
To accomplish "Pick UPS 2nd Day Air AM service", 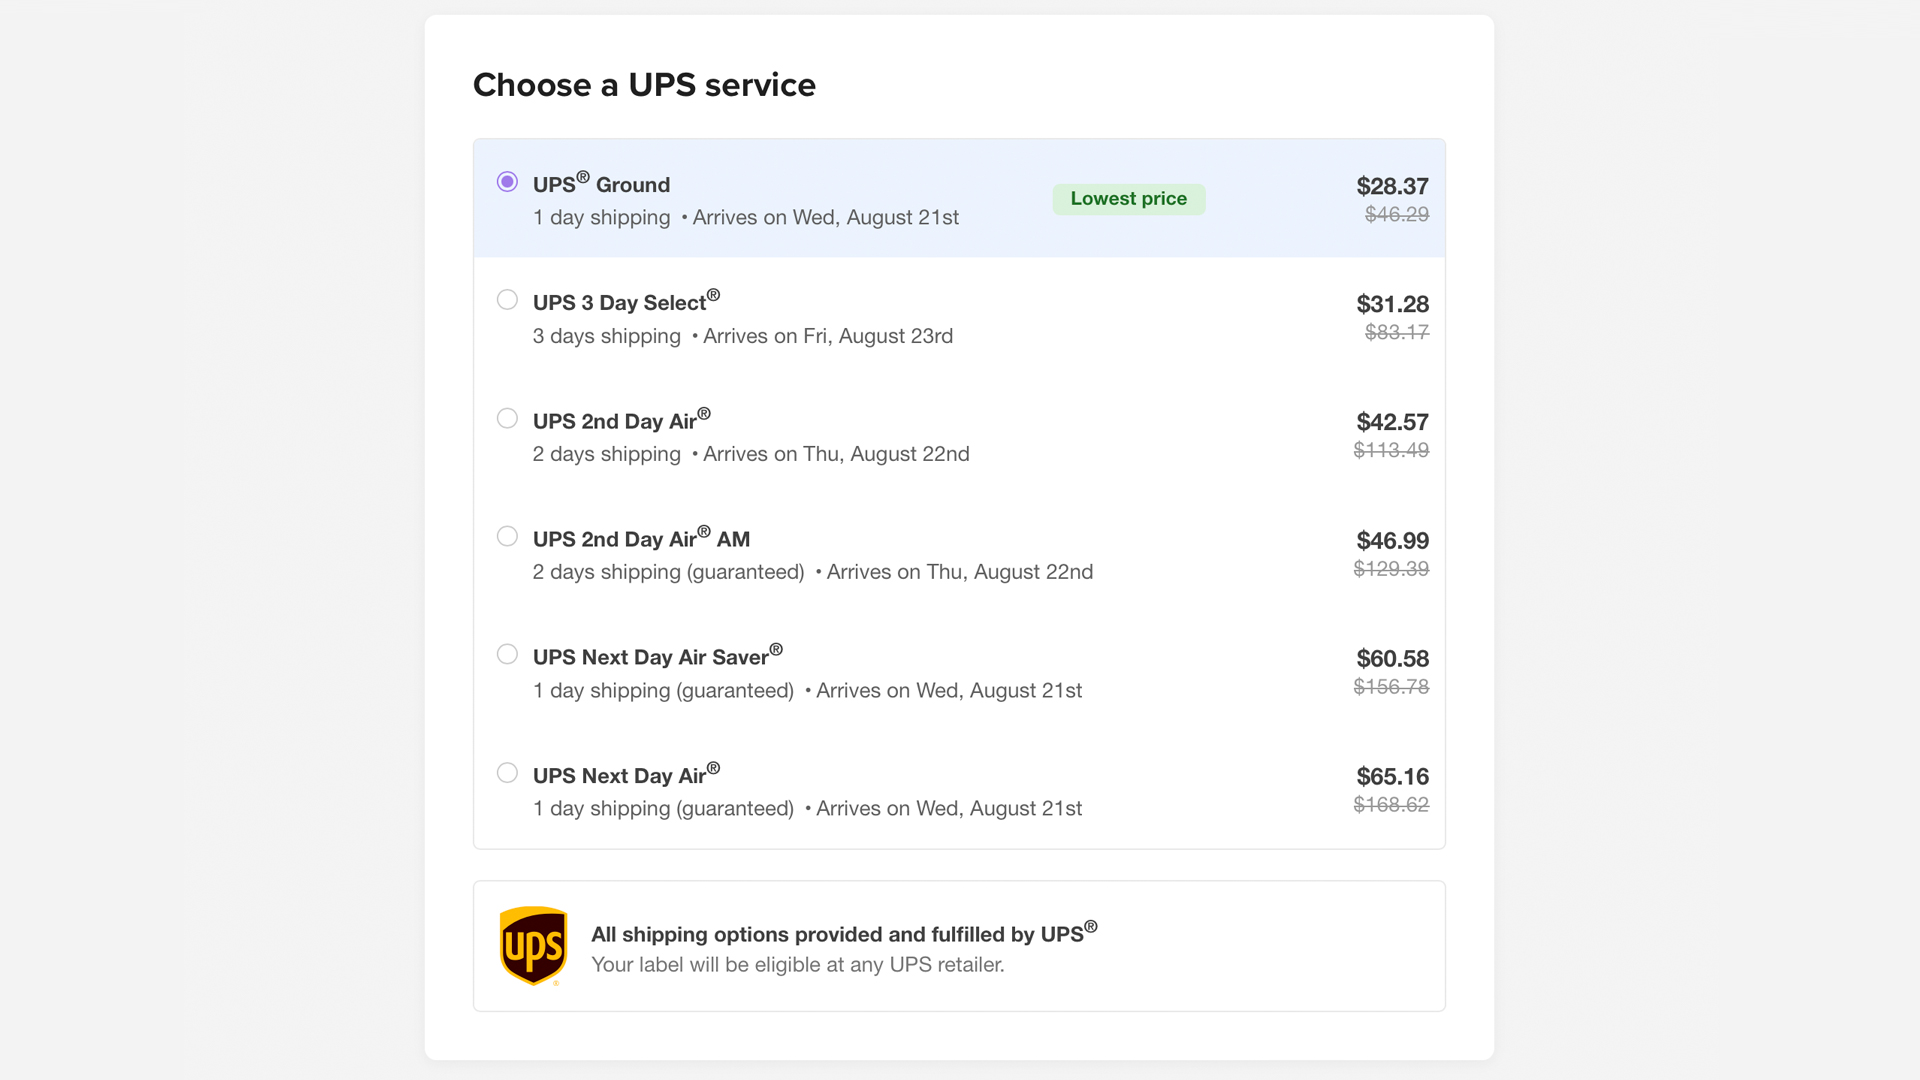I will click(507, 536).
